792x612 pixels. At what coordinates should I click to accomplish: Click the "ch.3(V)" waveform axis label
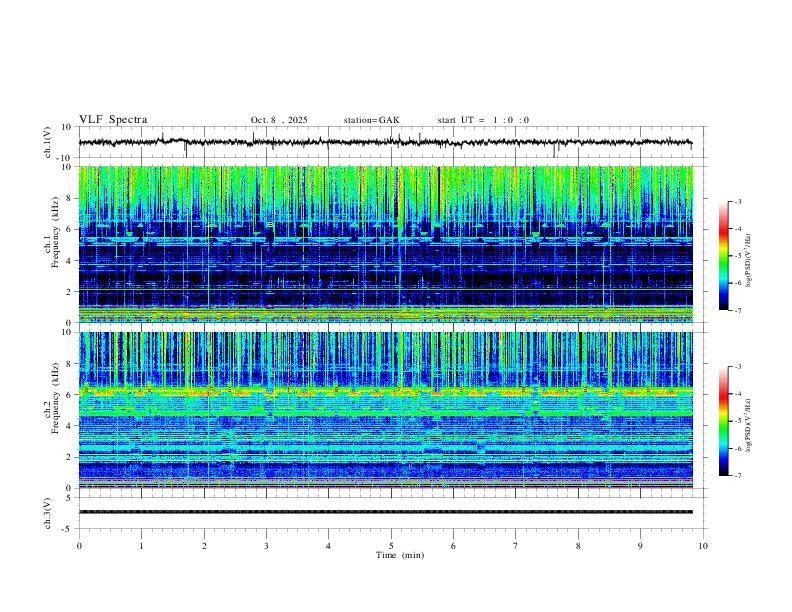(x=48, y=514)
